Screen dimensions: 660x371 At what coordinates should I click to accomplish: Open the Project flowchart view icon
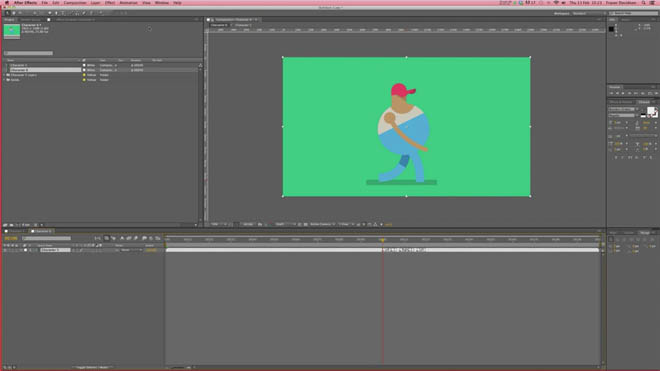coord(200,65)
